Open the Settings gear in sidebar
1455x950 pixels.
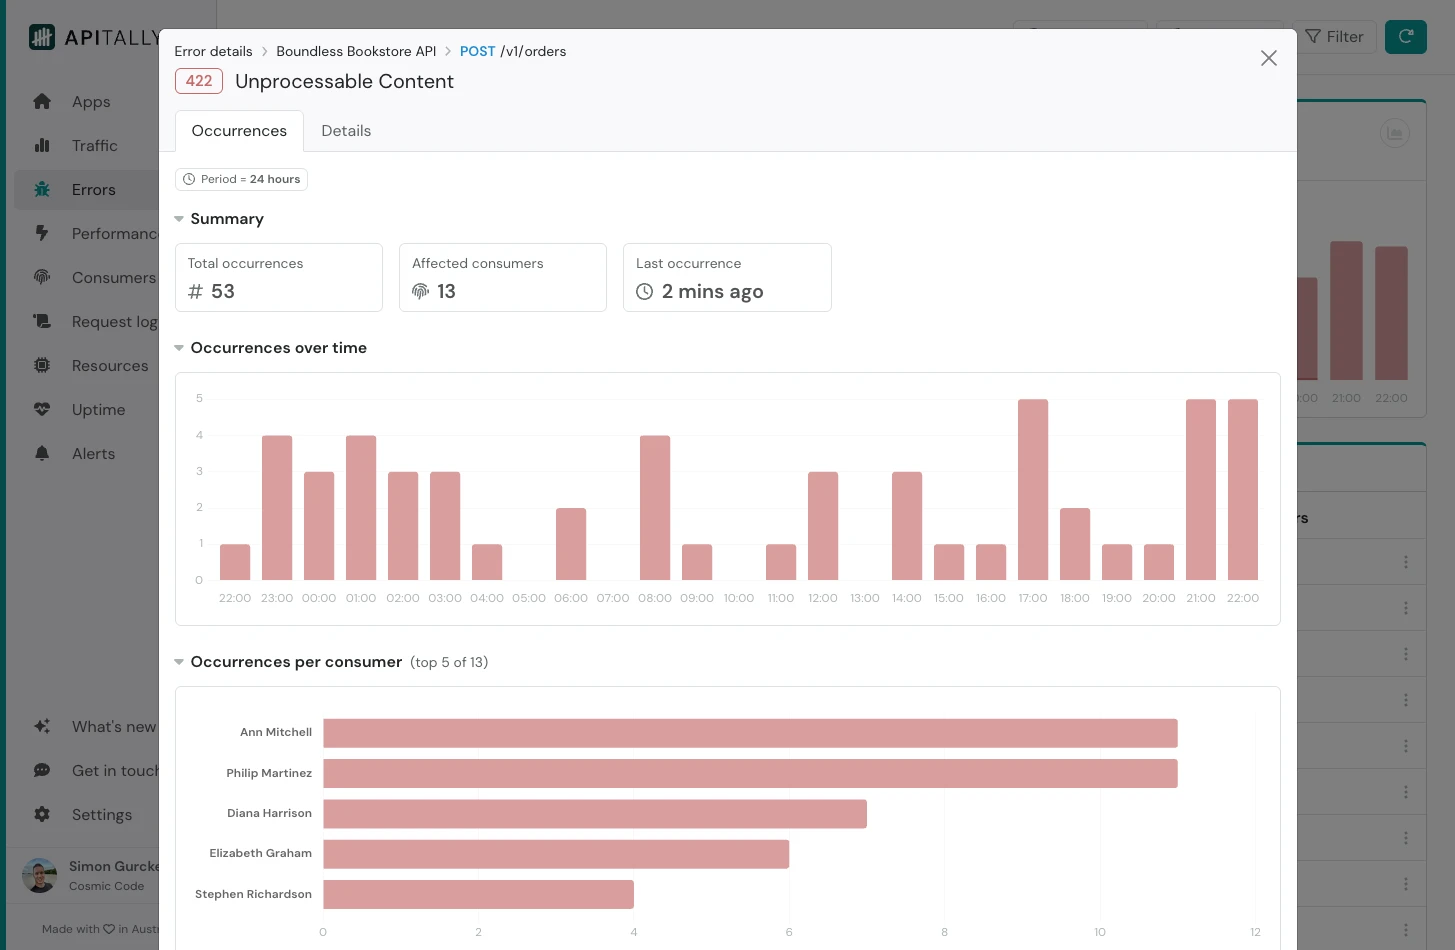(x=42, y=815)
